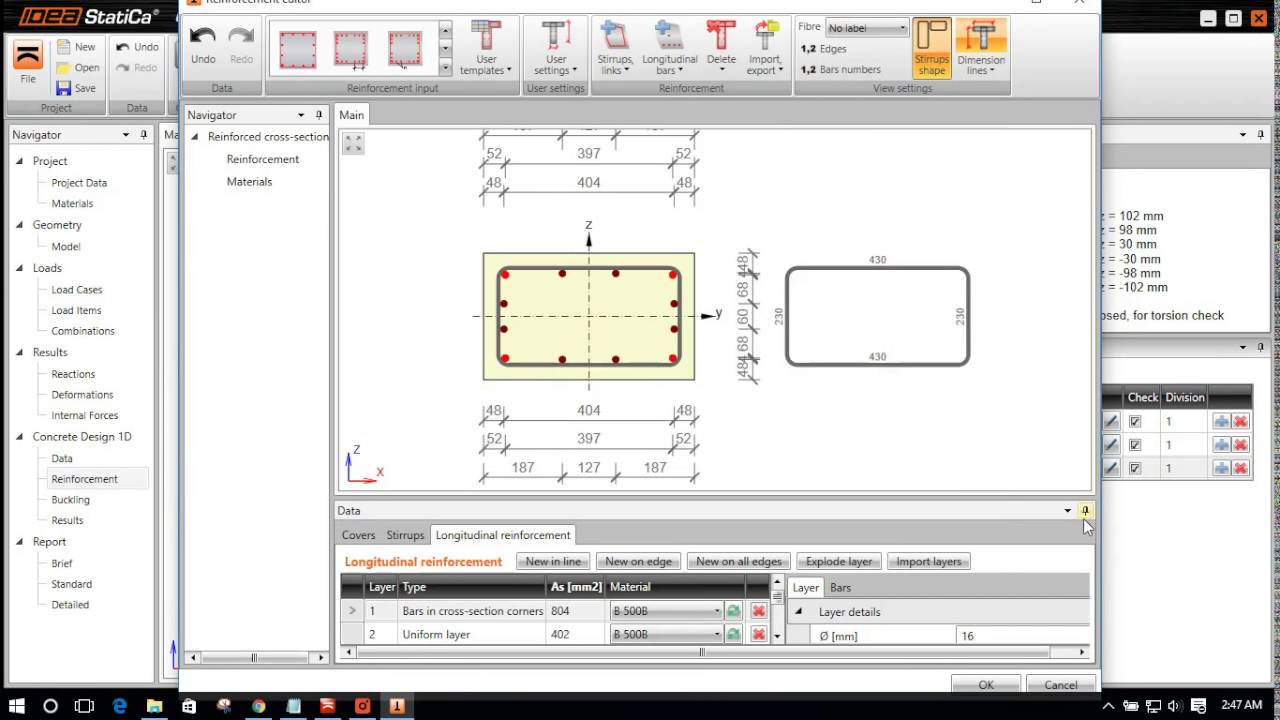The width and height of the screenshot is (1280, 720).
Task: Open User settings in the ribbon
Action: (555, 47)
